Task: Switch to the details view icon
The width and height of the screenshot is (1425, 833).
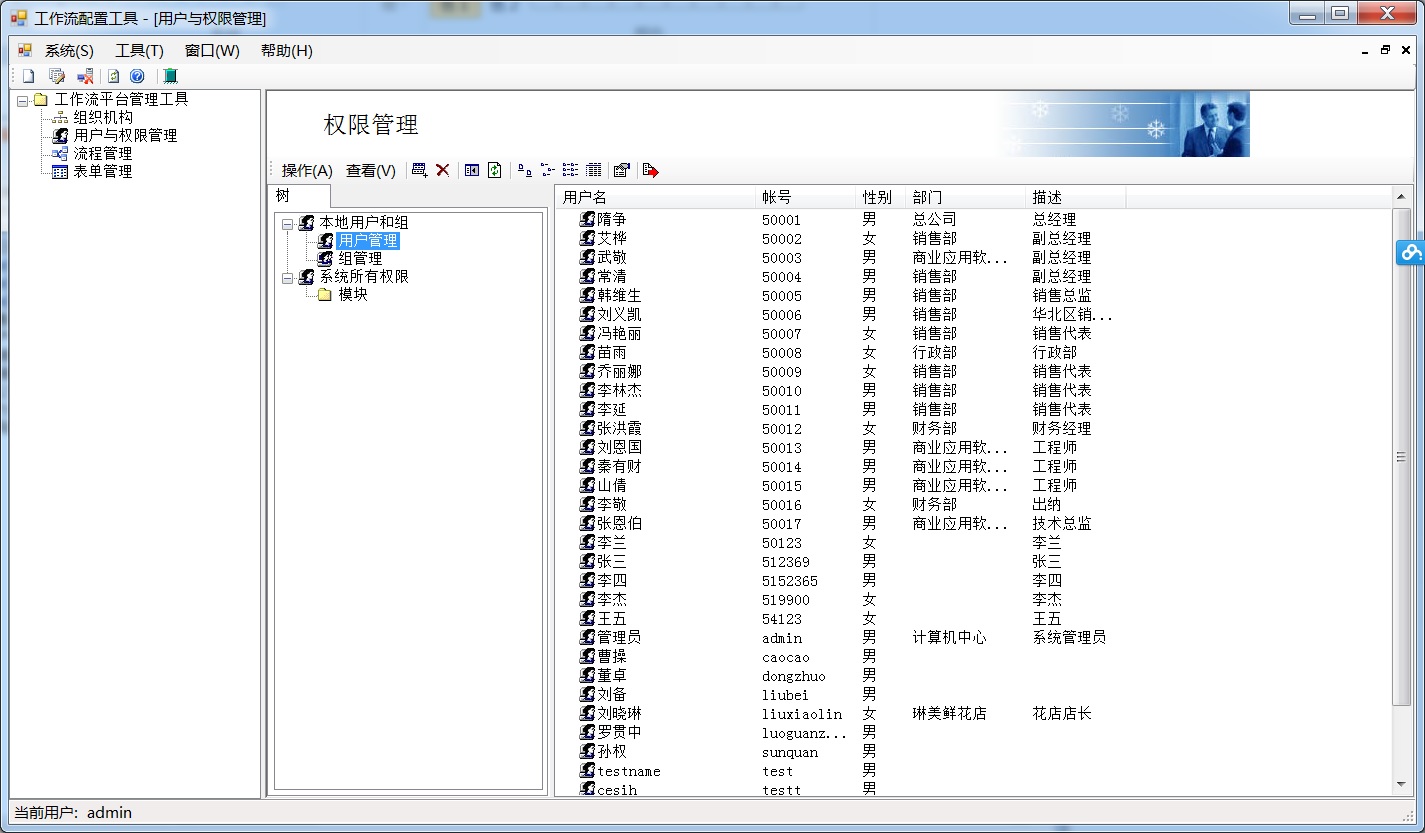Action: click(593, 170)
